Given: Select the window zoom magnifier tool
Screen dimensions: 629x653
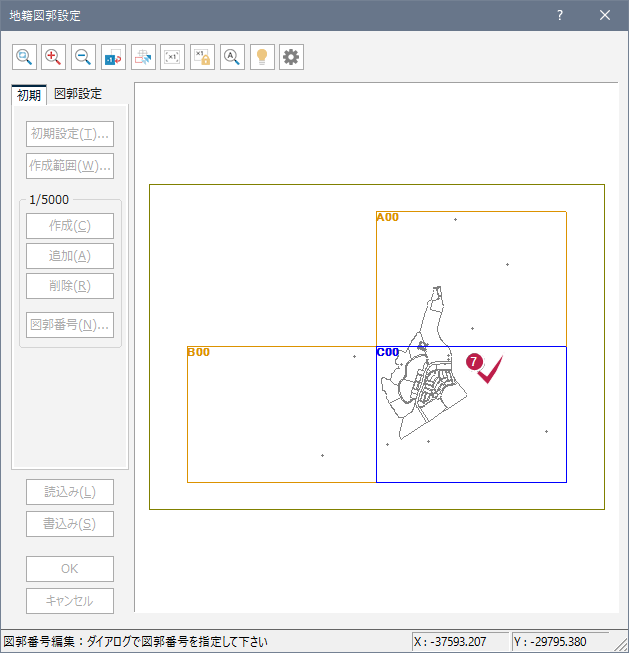Looking at the screenshot, I should pos(24,57).
